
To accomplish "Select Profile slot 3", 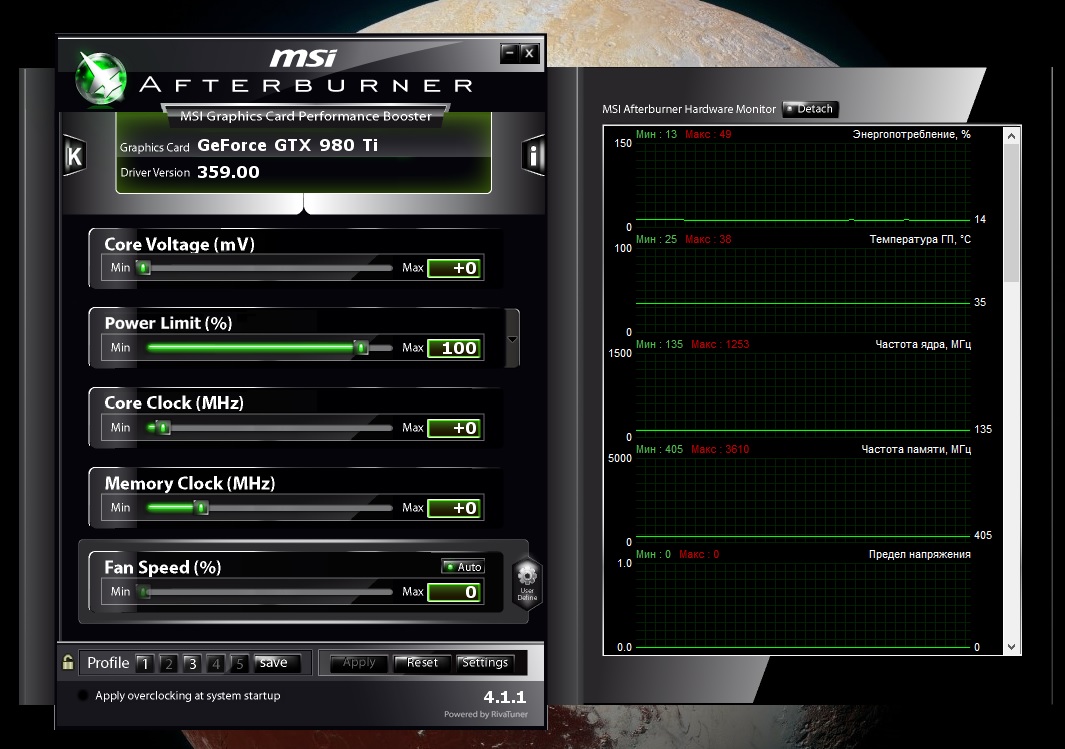I will [x=192, y=663].
